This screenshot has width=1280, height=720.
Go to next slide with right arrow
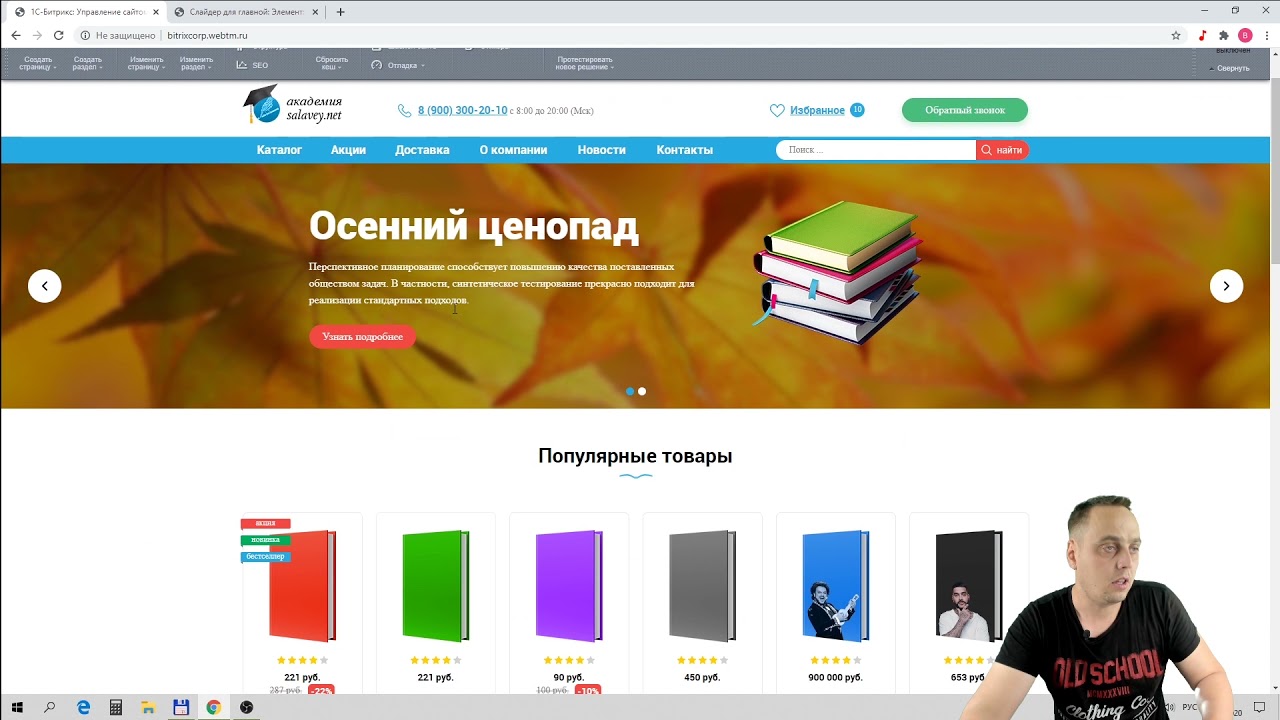(x=1226, y=286)
